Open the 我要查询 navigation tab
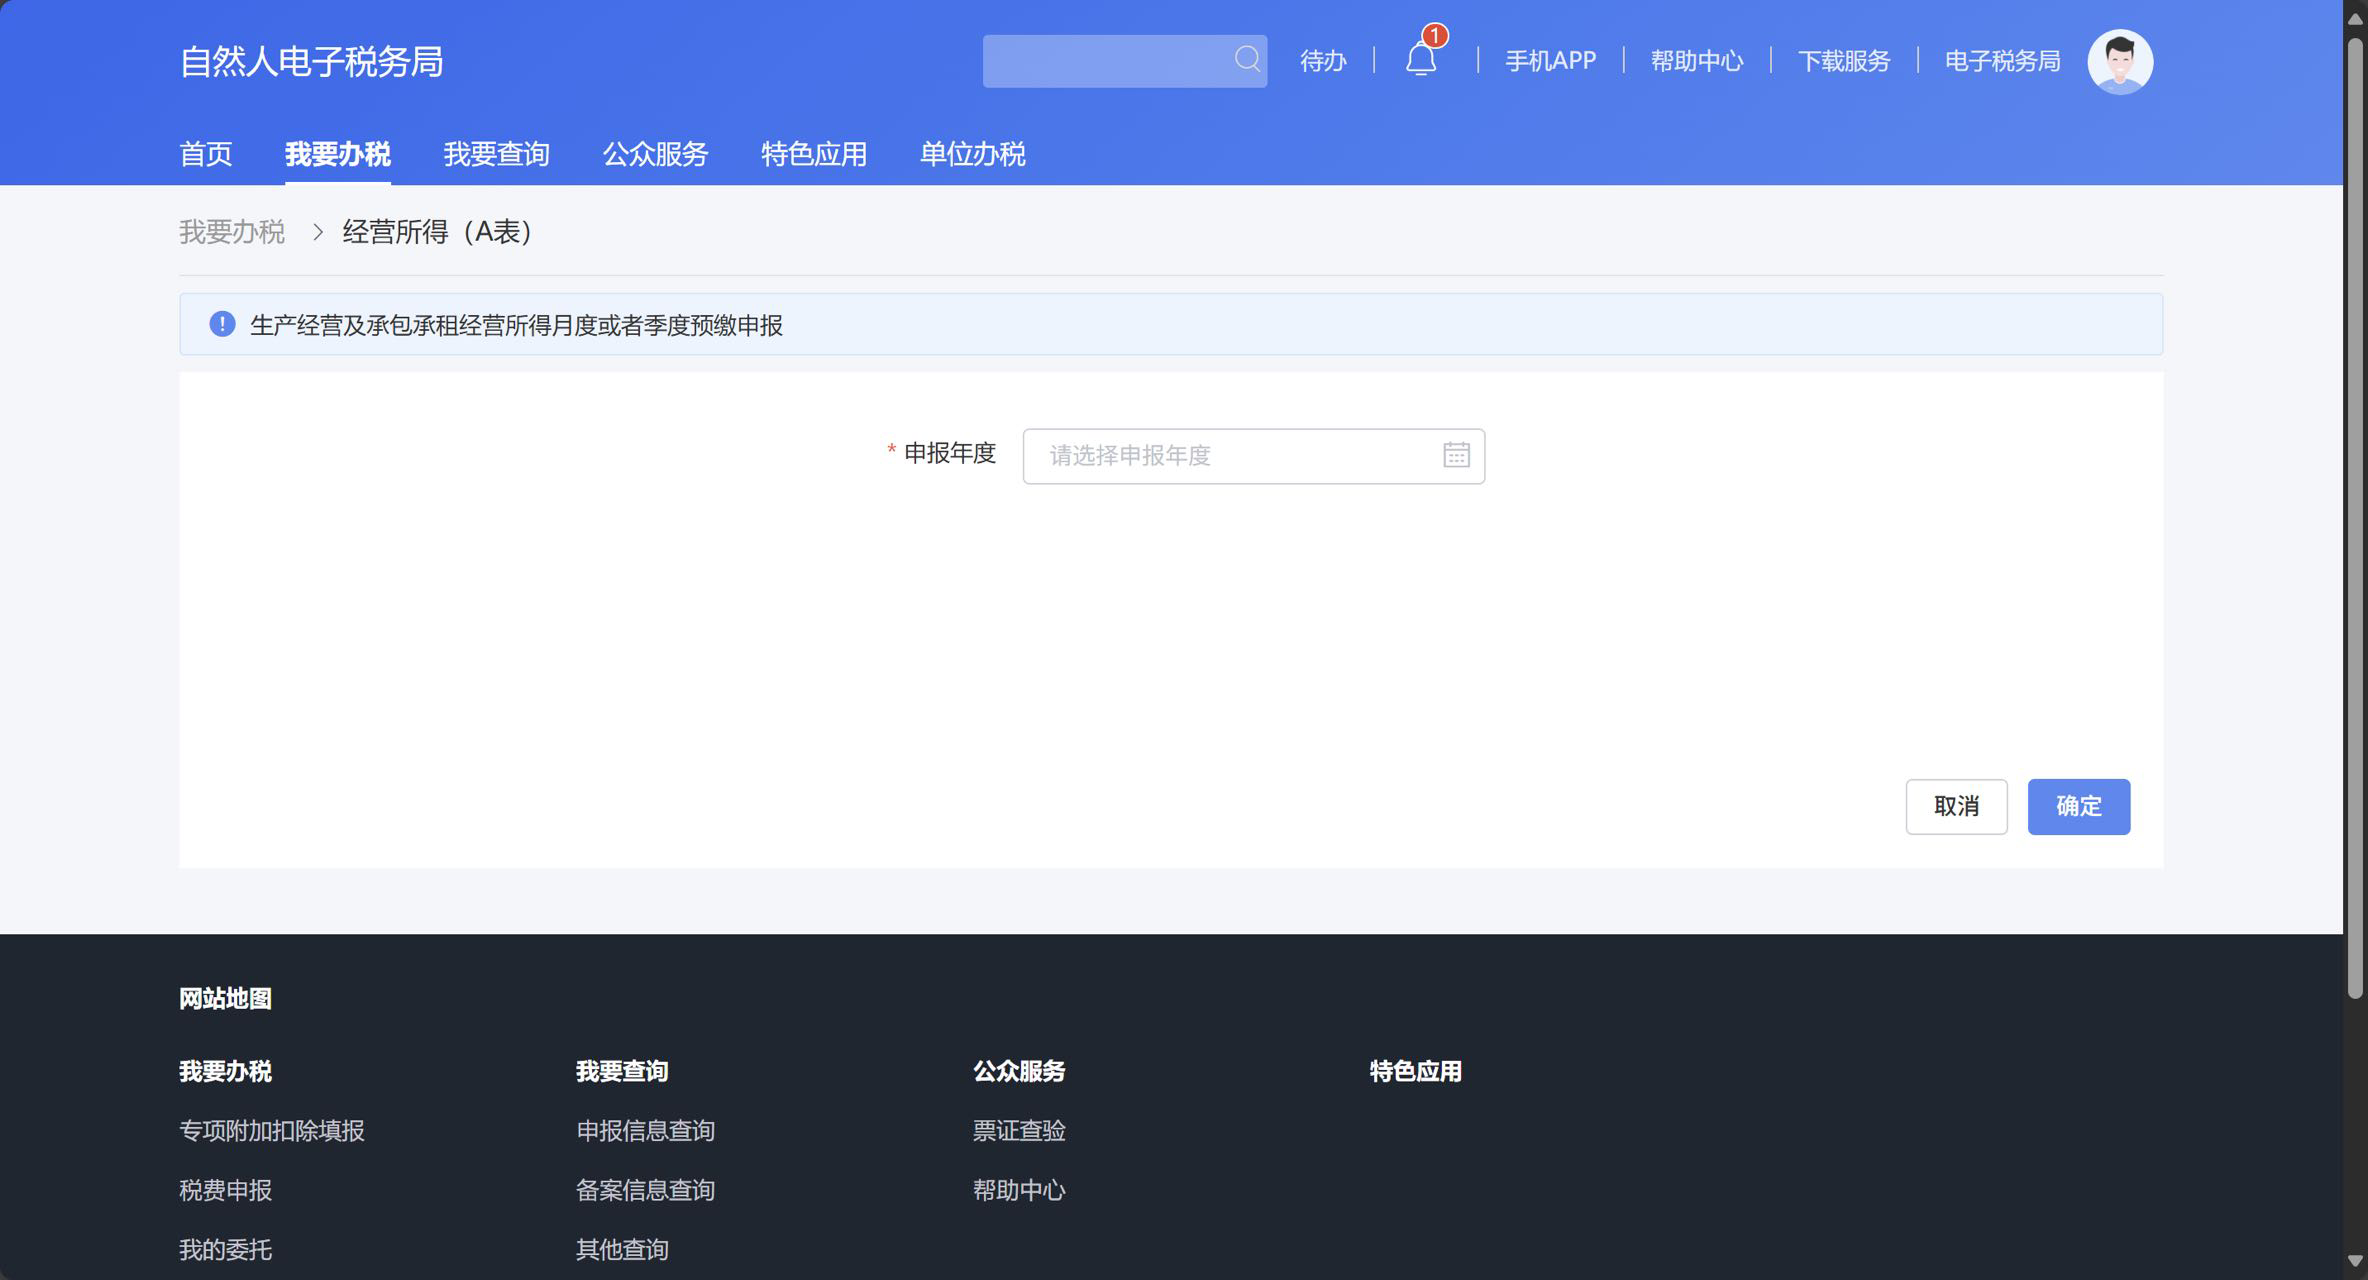 pyautogui.click(x=496, y=154)
